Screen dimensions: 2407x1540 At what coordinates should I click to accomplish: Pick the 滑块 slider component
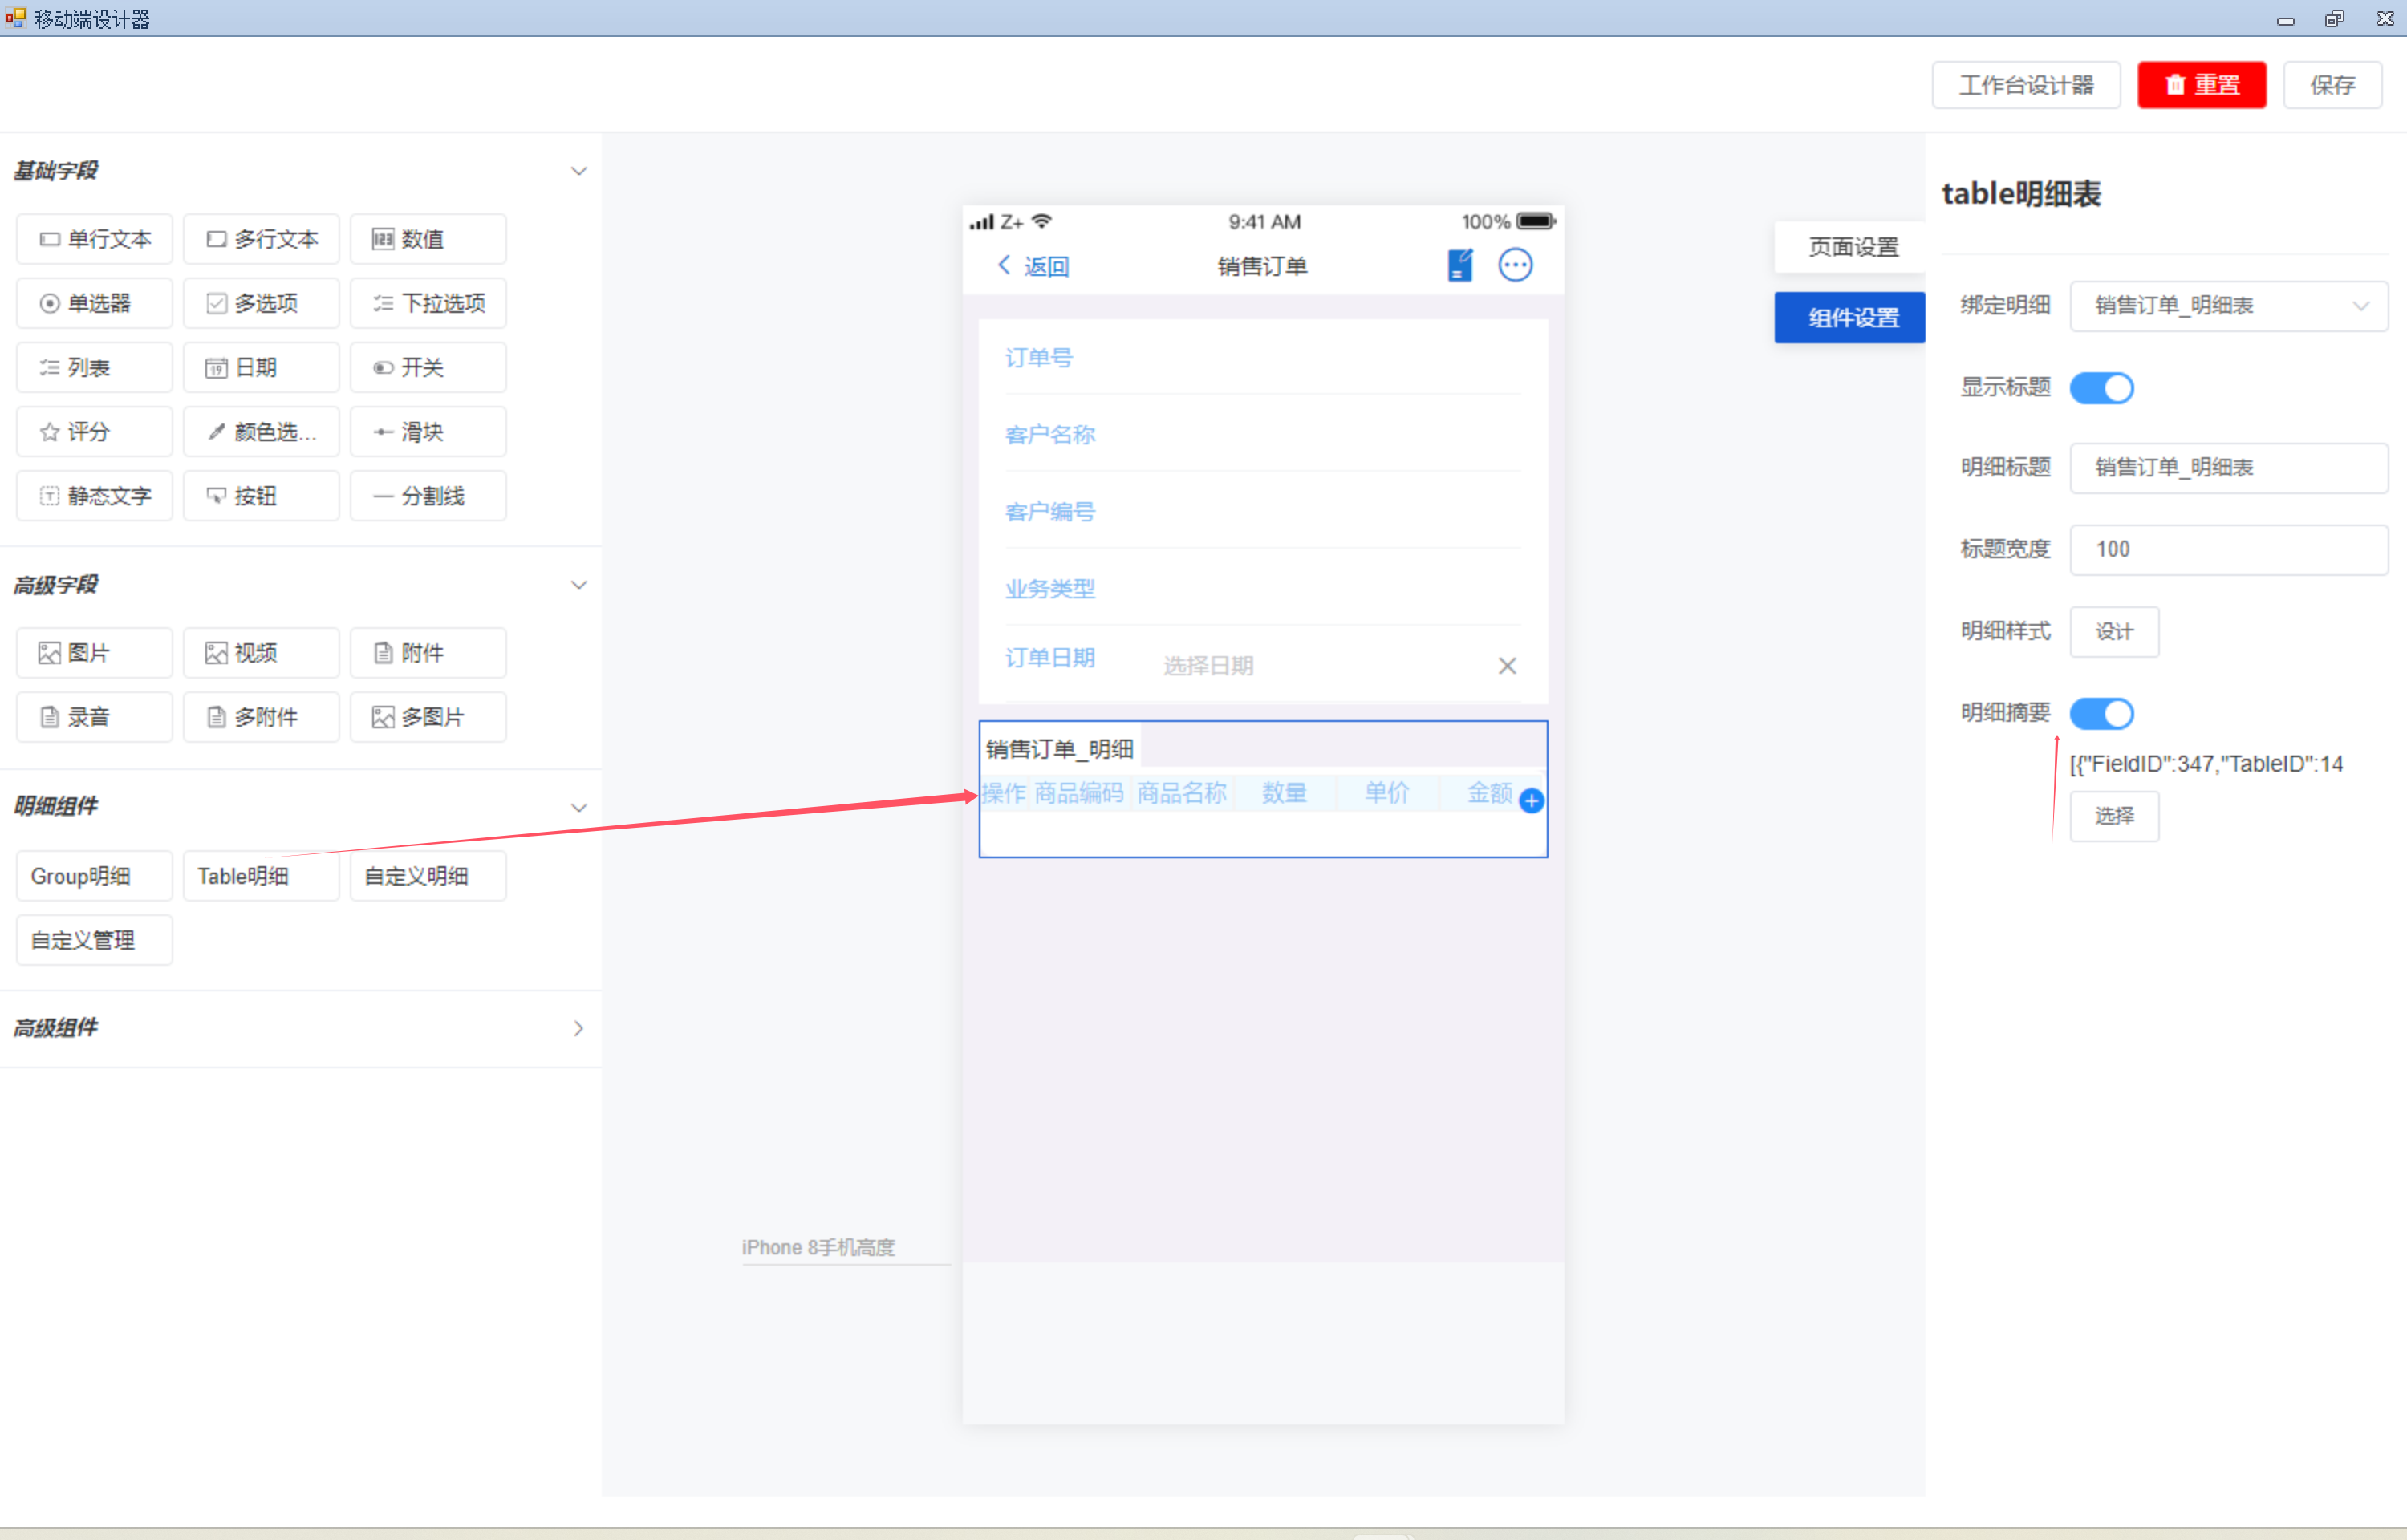click(x=428, y=432)
